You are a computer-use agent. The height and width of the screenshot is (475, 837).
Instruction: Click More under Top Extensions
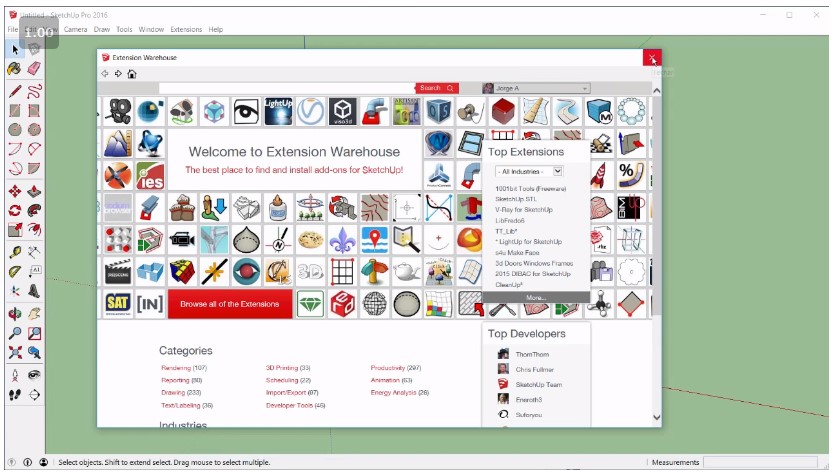click(536, 297)
